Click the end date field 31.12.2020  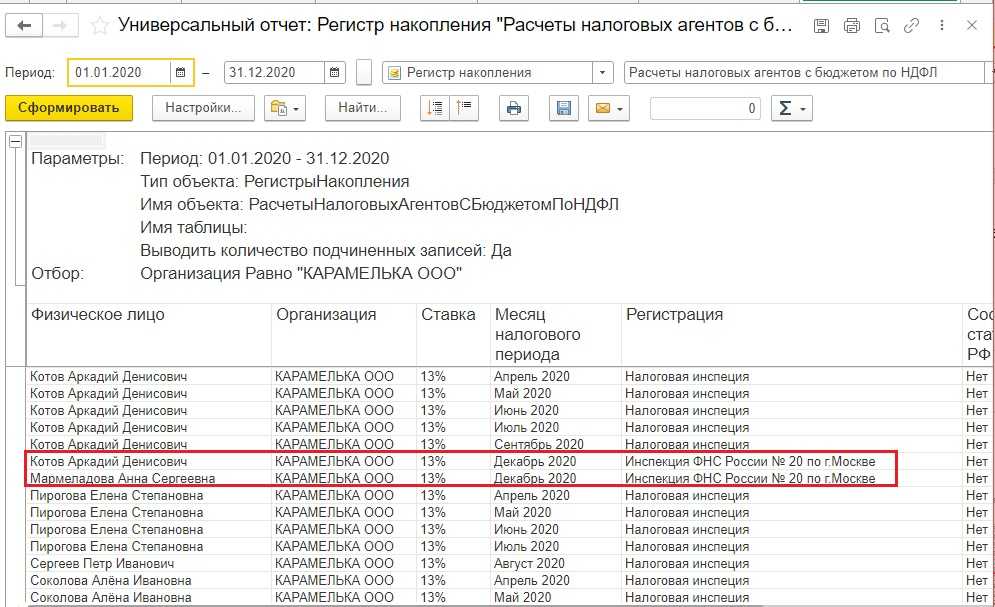[274, 72]
